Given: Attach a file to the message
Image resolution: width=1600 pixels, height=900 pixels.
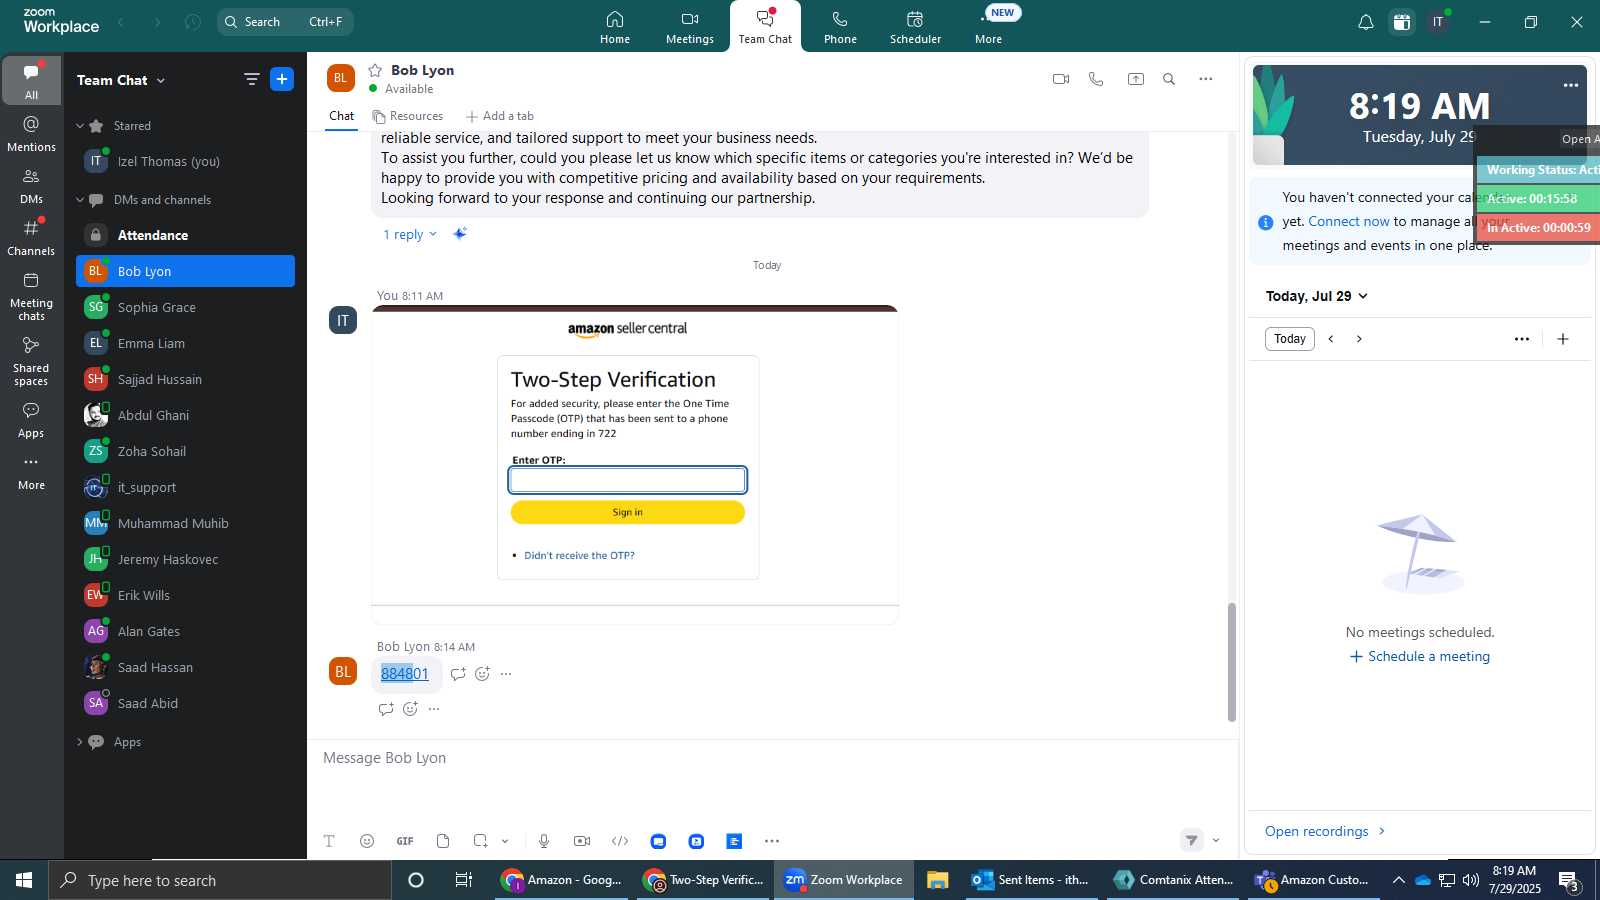Looking at the screenshot, I should [x=443, y=841].
